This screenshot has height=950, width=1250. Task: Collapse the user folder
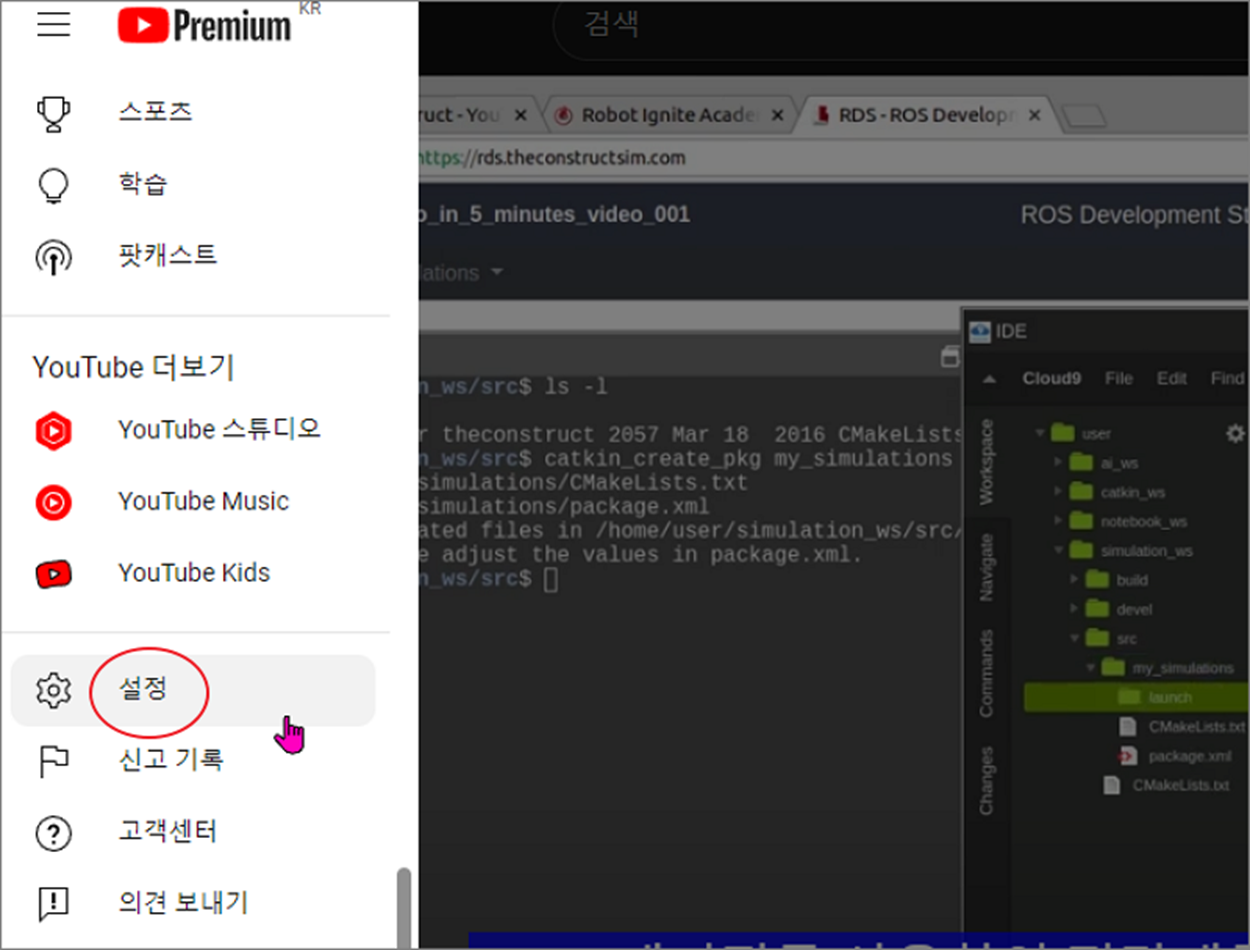pos(1041,434)
